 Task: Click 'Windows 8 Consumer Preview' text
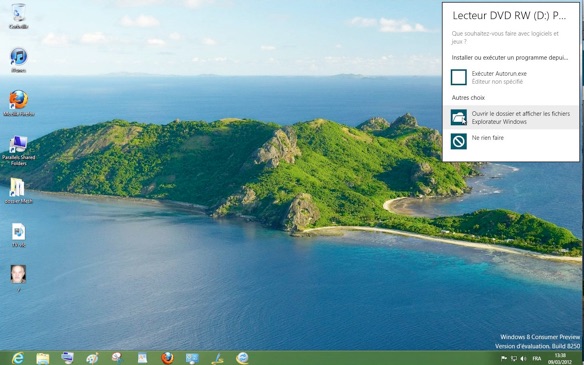[540, 337]
